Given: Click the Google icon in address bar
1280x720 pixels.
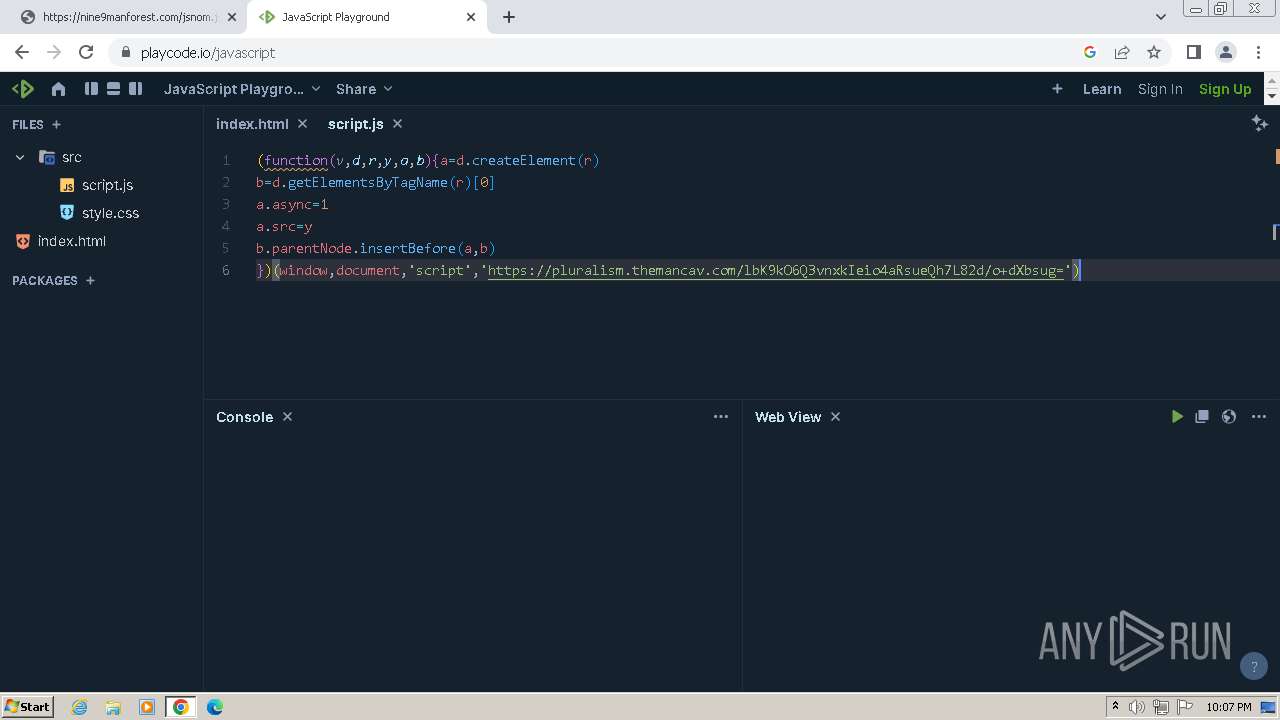Looking at the screenshot, I should point(1090,52).
